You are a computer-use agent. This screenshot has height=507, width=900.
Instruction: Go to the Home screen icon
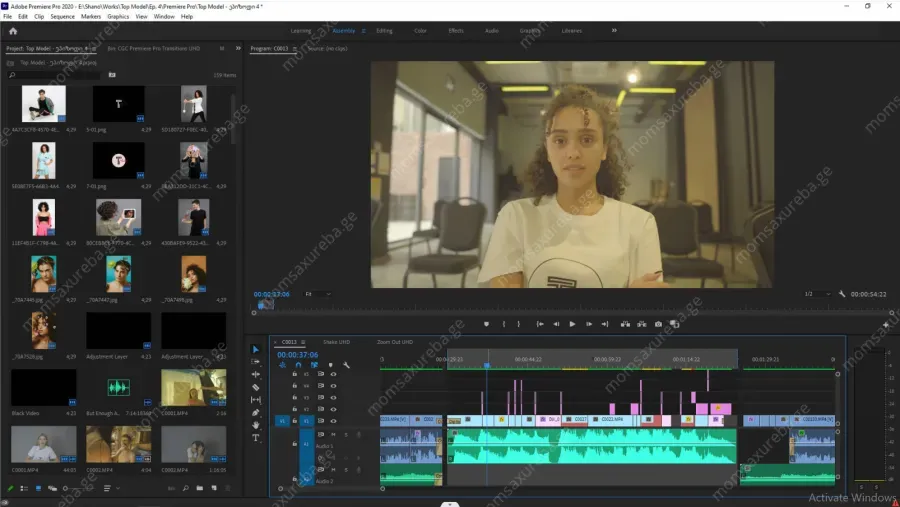point(13,31)
